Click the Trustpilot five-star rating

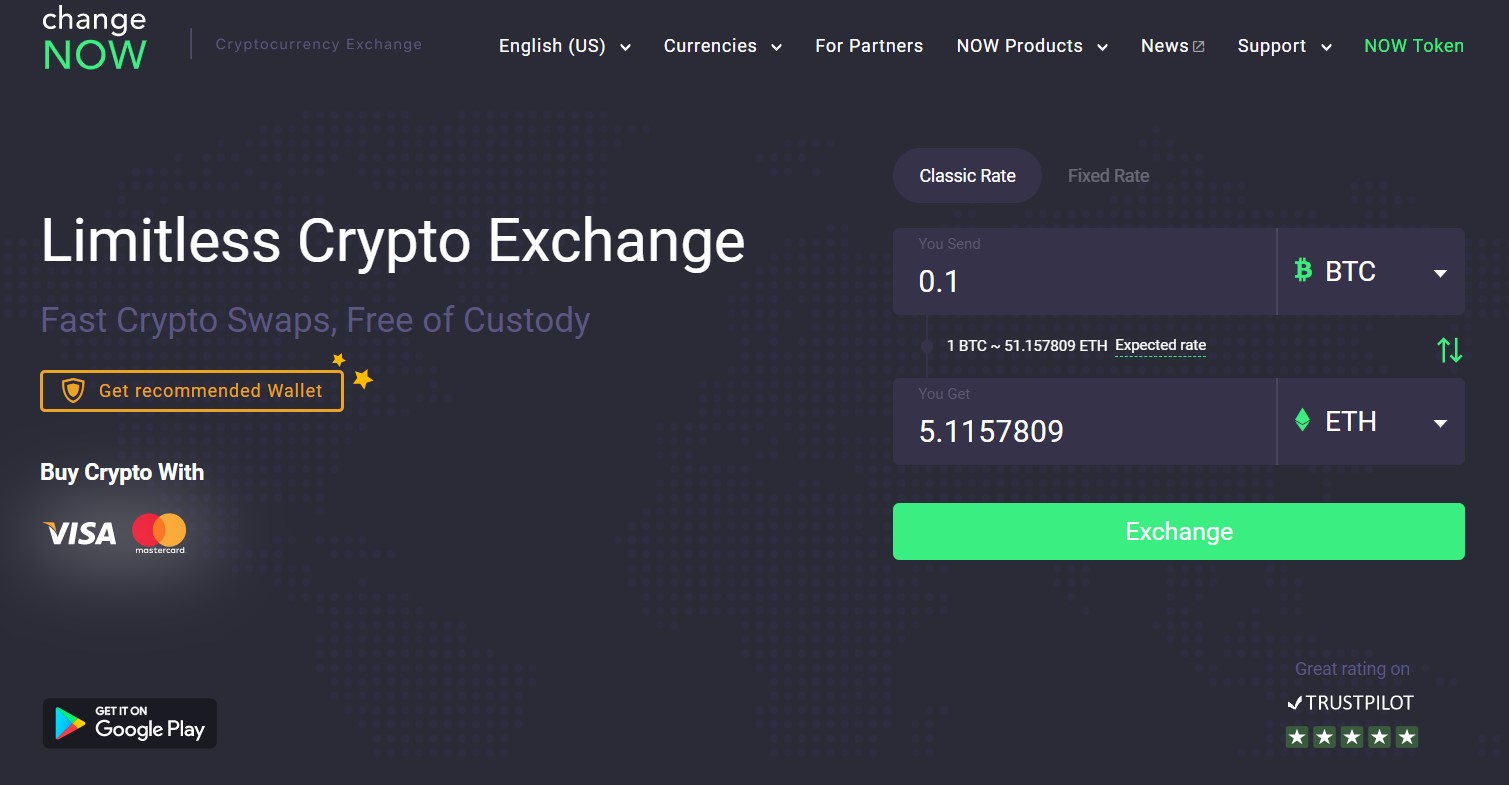tap(1351, 737)
